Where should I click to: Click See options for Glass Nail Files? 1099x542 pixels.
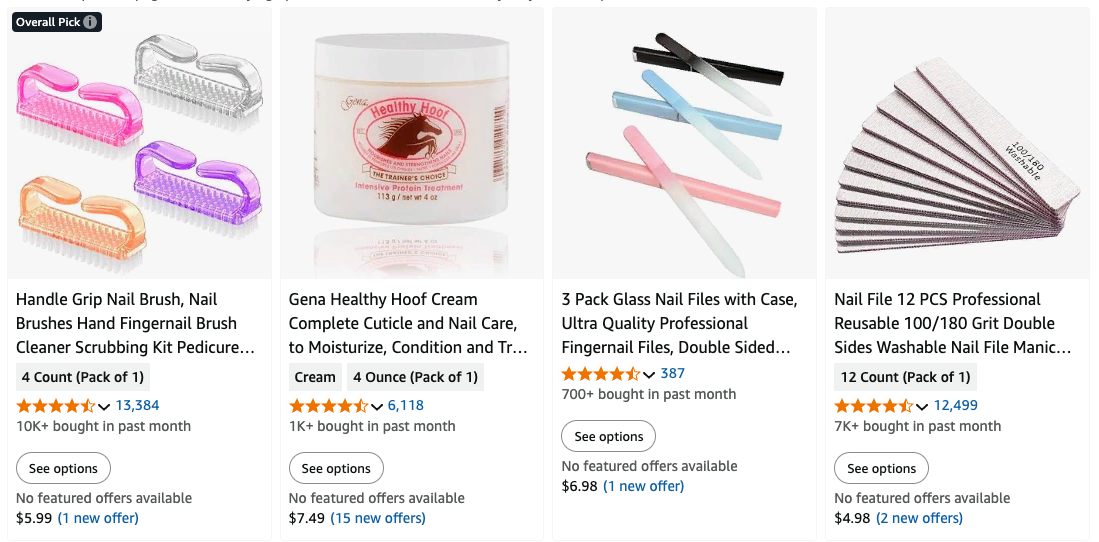608,436
